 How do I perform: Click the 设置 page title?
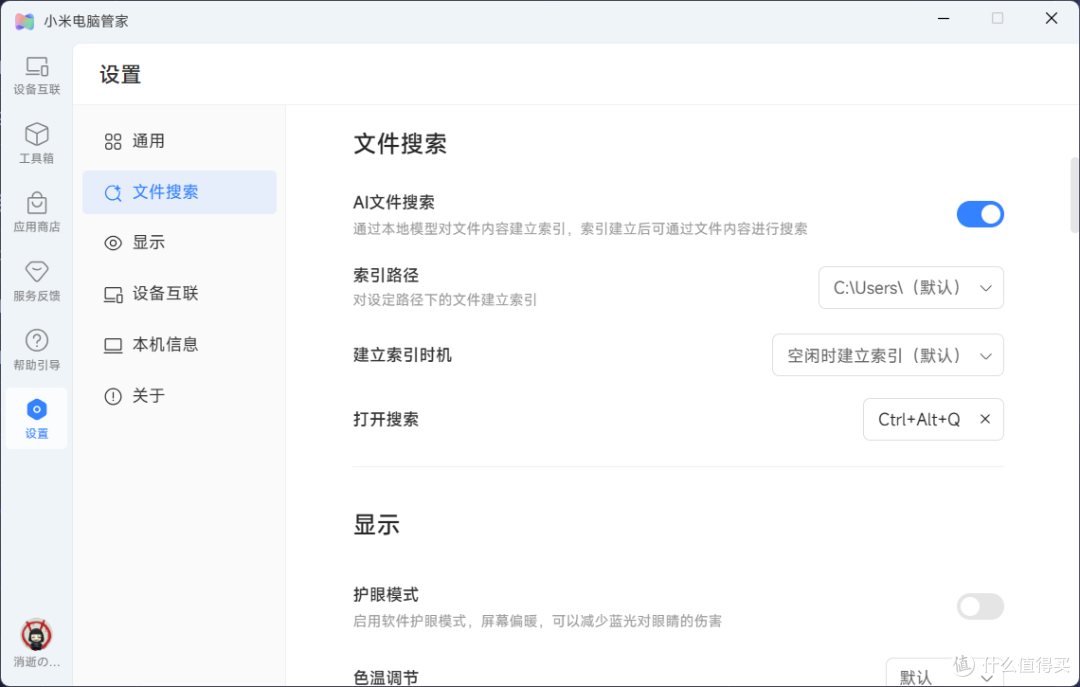coord(121,74)
